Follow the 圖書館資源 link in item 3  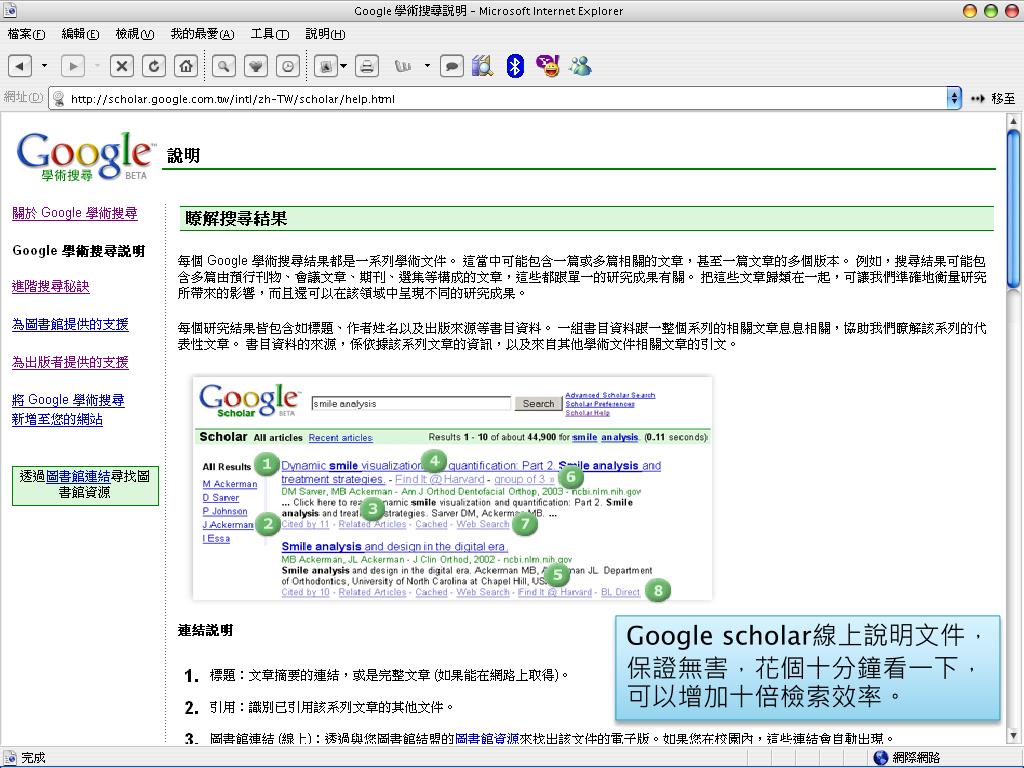coord(487,739)
